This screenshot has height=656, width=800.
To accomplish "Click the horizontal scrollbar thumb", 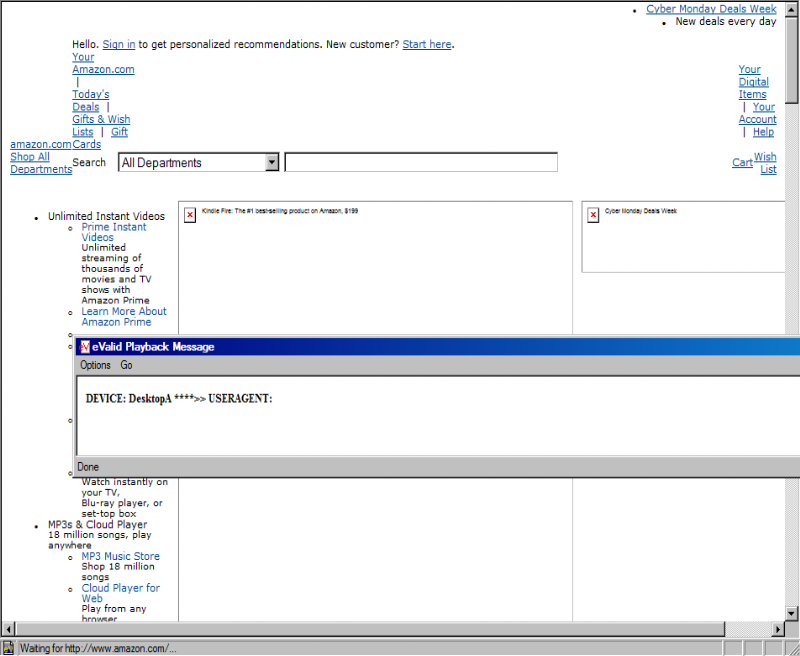I will [x=370, y=629].
